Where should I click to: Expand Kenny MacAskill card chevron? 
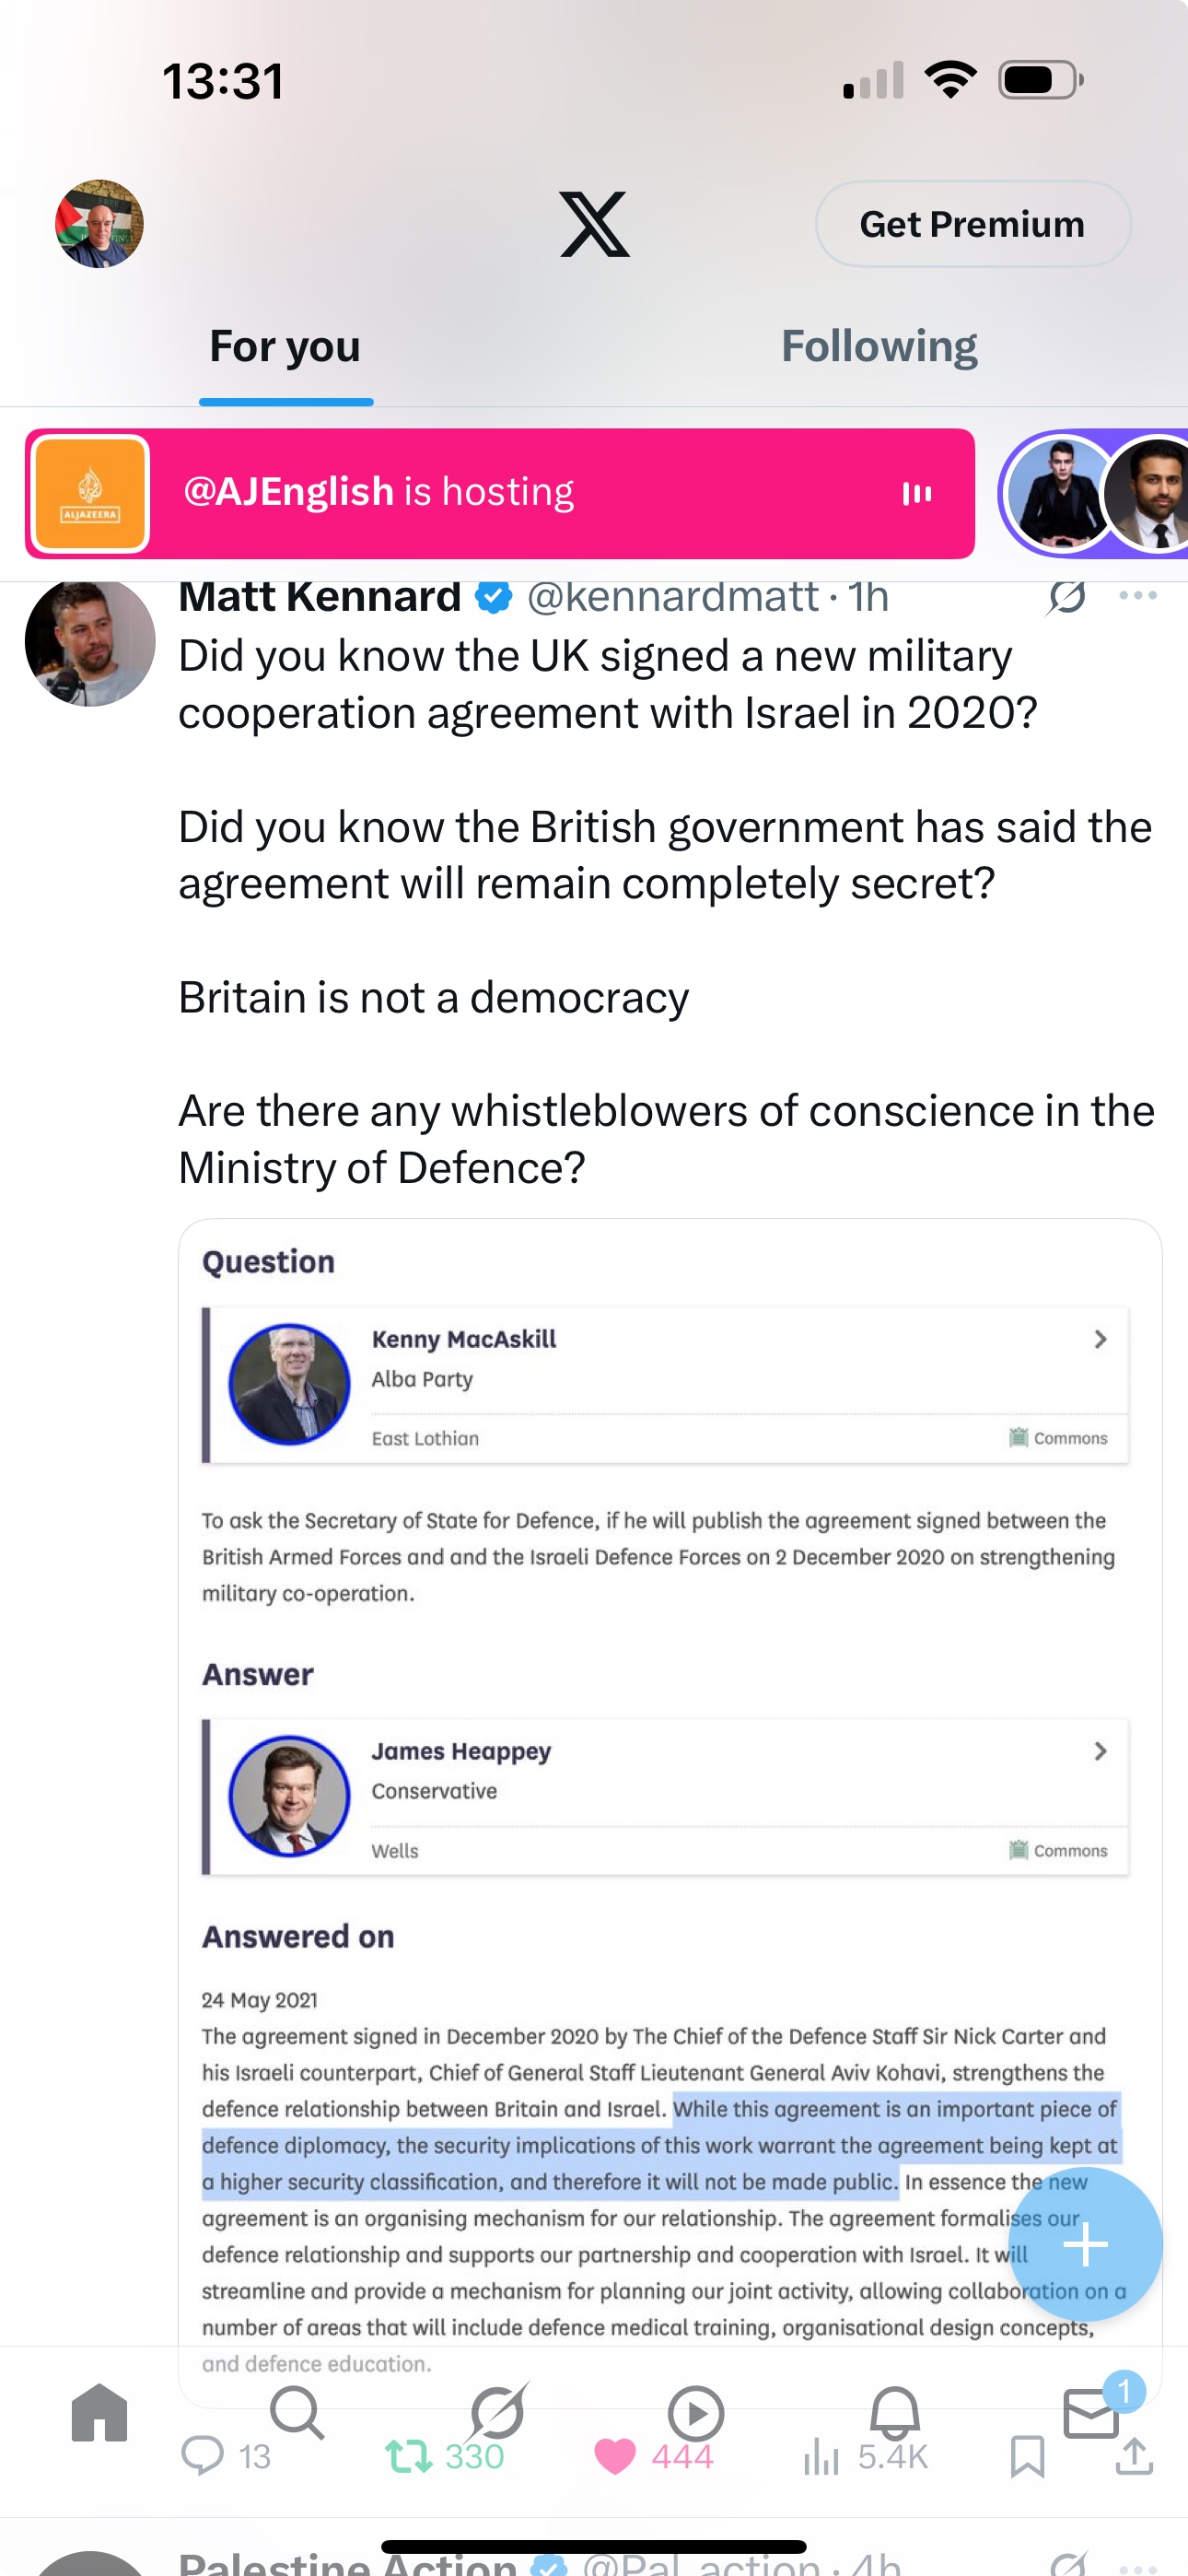coord(1100,1339)
